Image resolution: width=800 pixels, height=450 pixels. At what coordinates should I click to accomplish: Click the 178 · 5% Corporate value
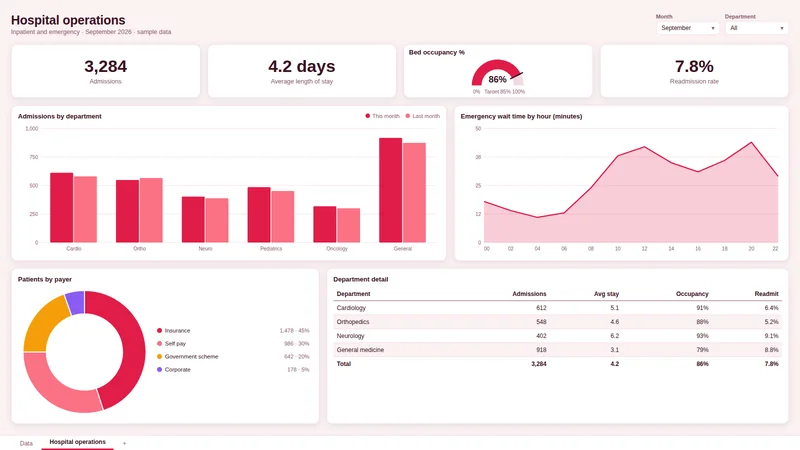click(298, 370)
